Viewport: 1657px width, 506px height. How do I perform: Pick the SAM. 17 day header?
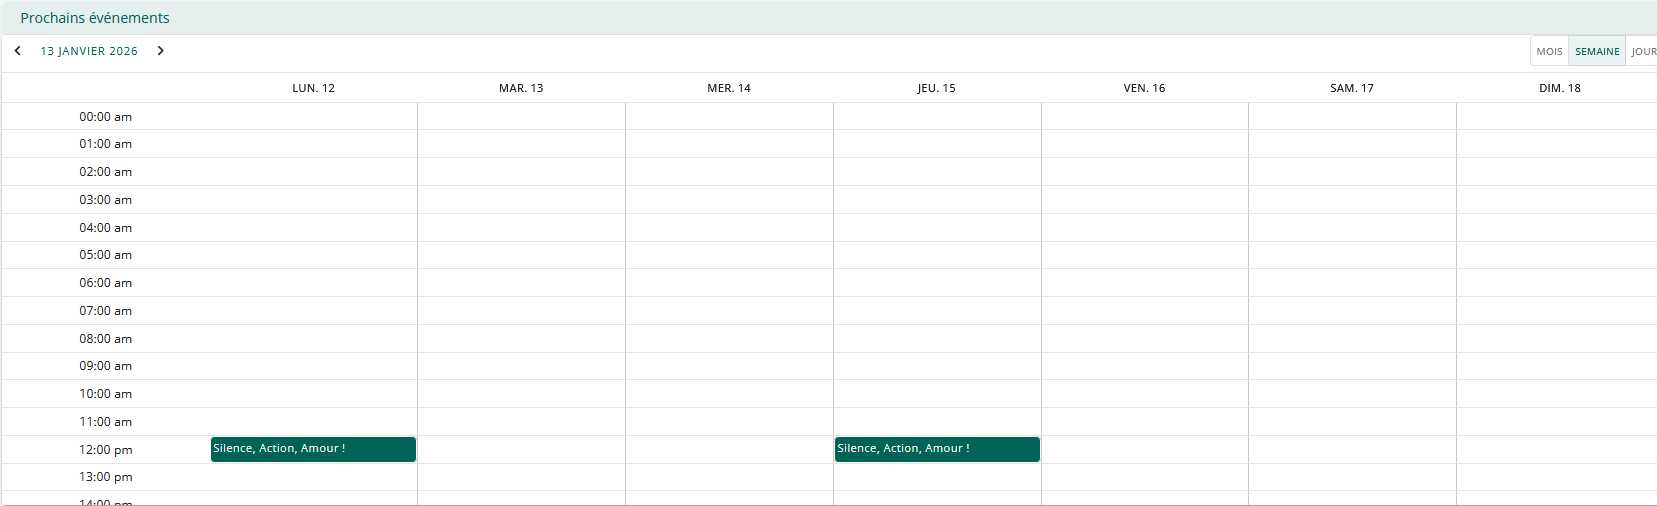click(1352, 88)
